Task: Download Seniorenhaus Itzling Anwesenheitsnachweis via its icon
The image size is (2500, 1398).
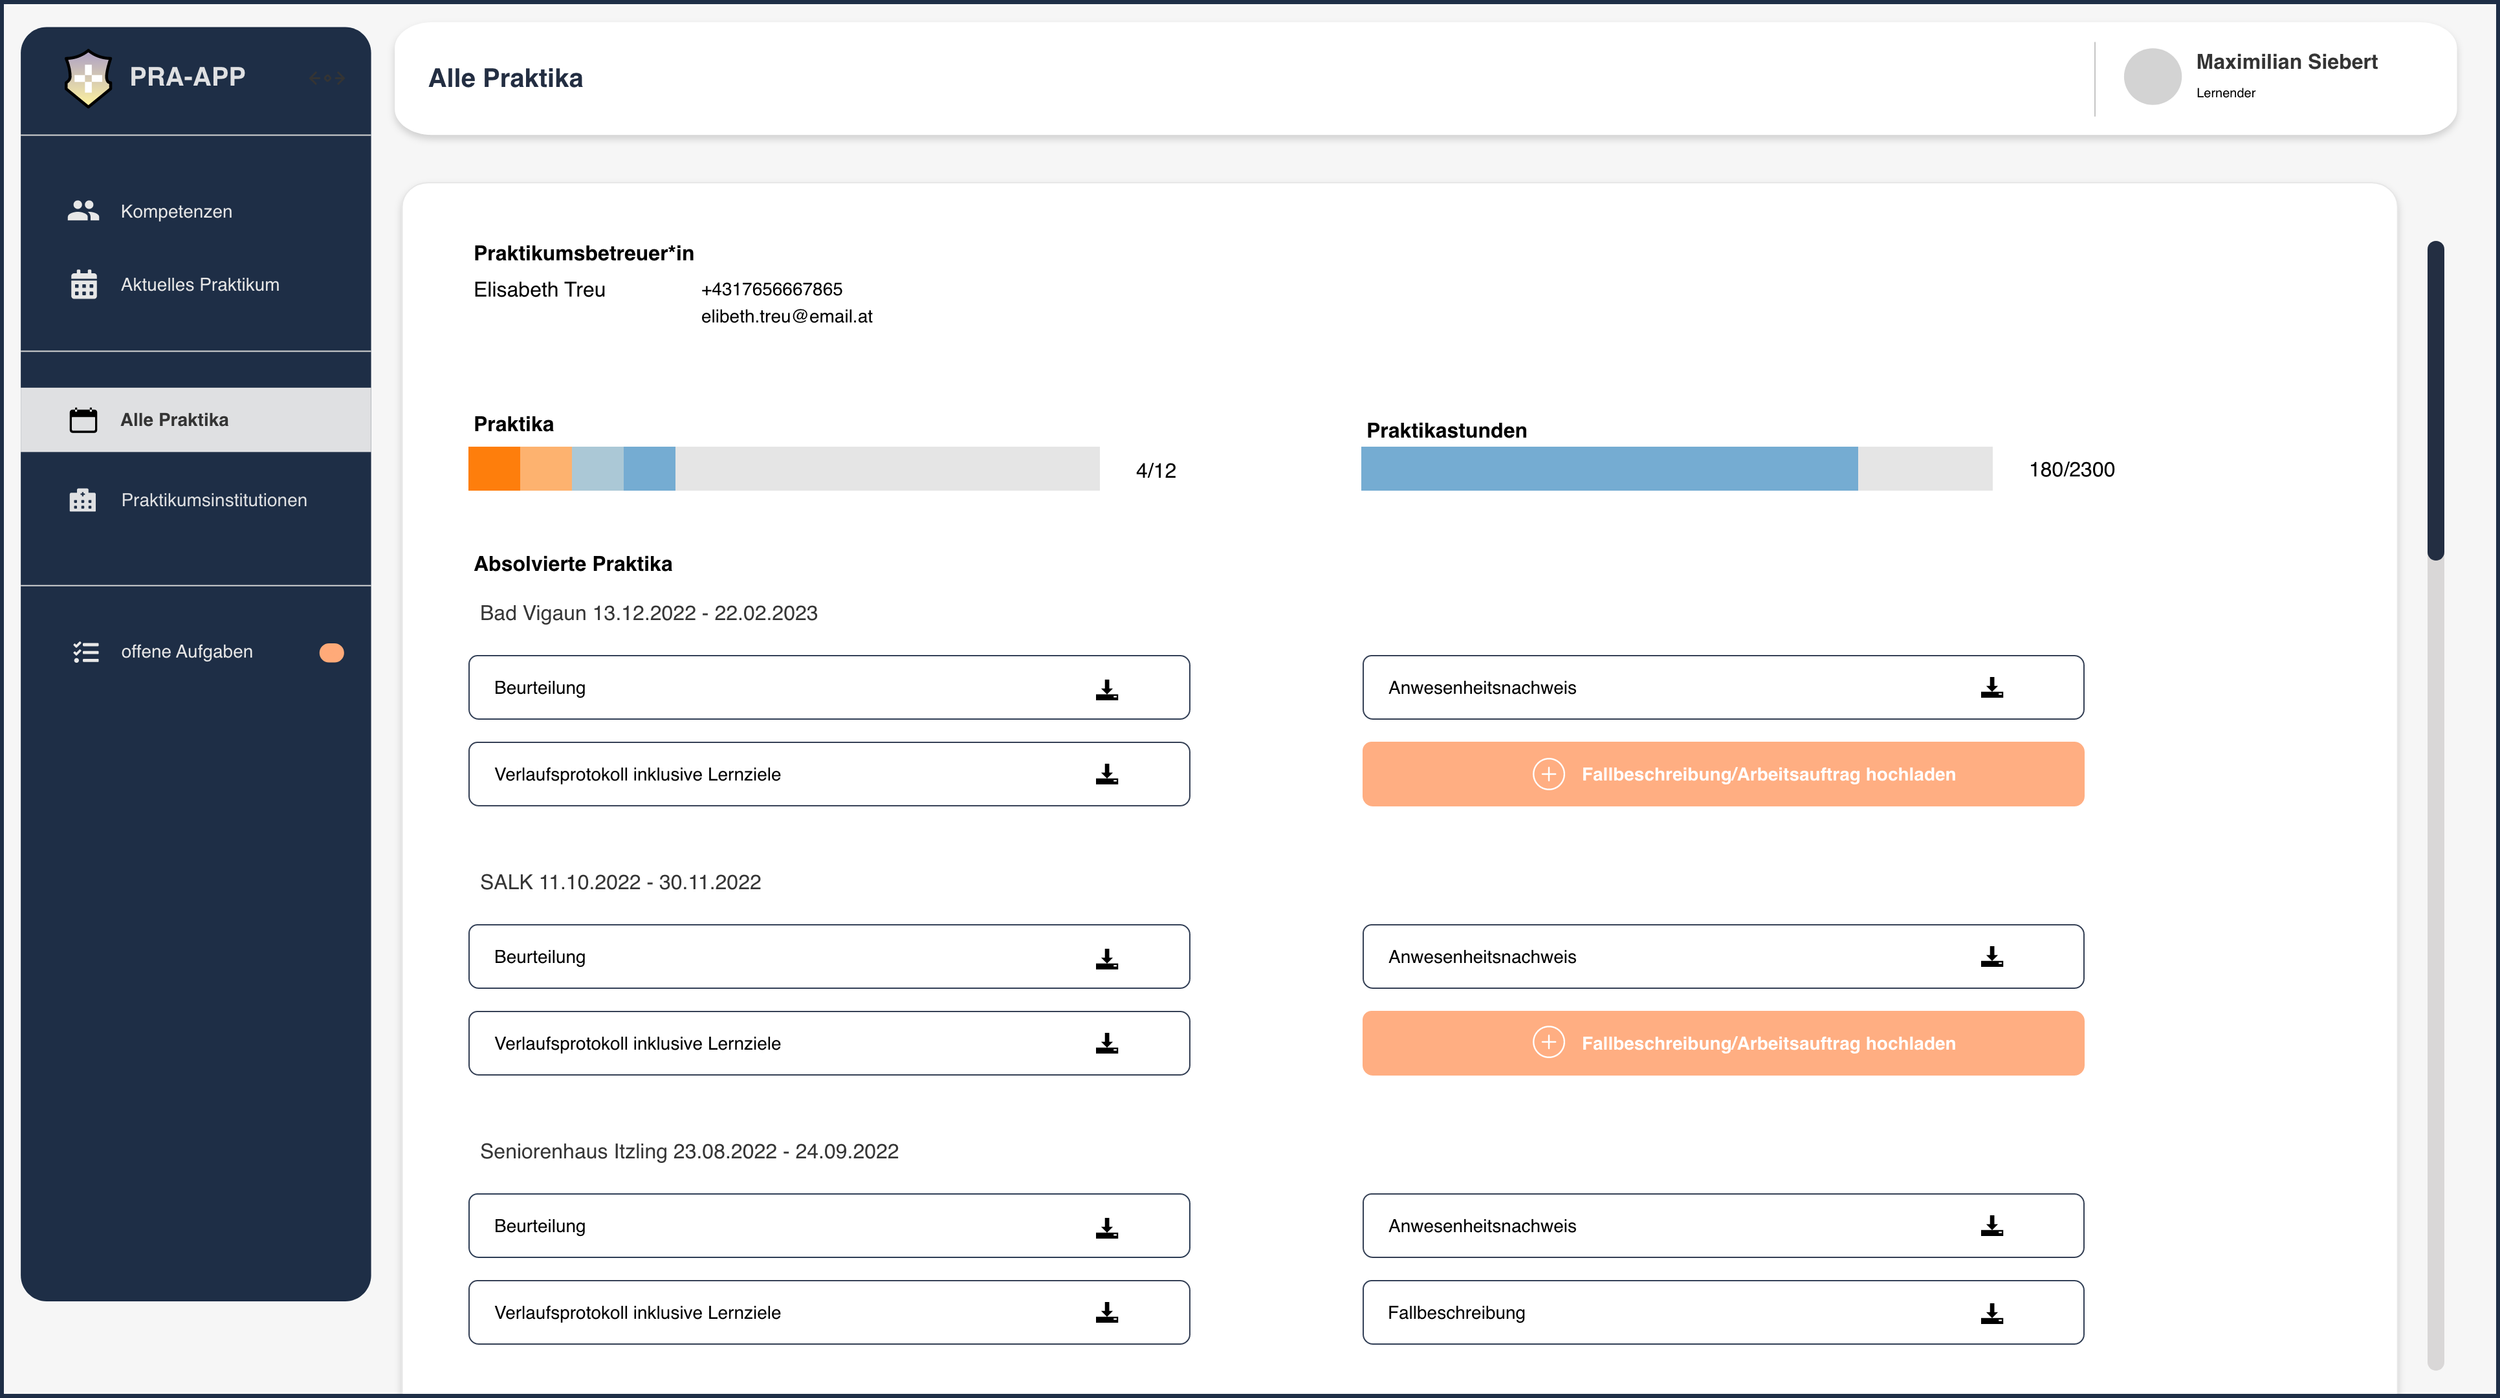Action: tap(1991, 1225)
